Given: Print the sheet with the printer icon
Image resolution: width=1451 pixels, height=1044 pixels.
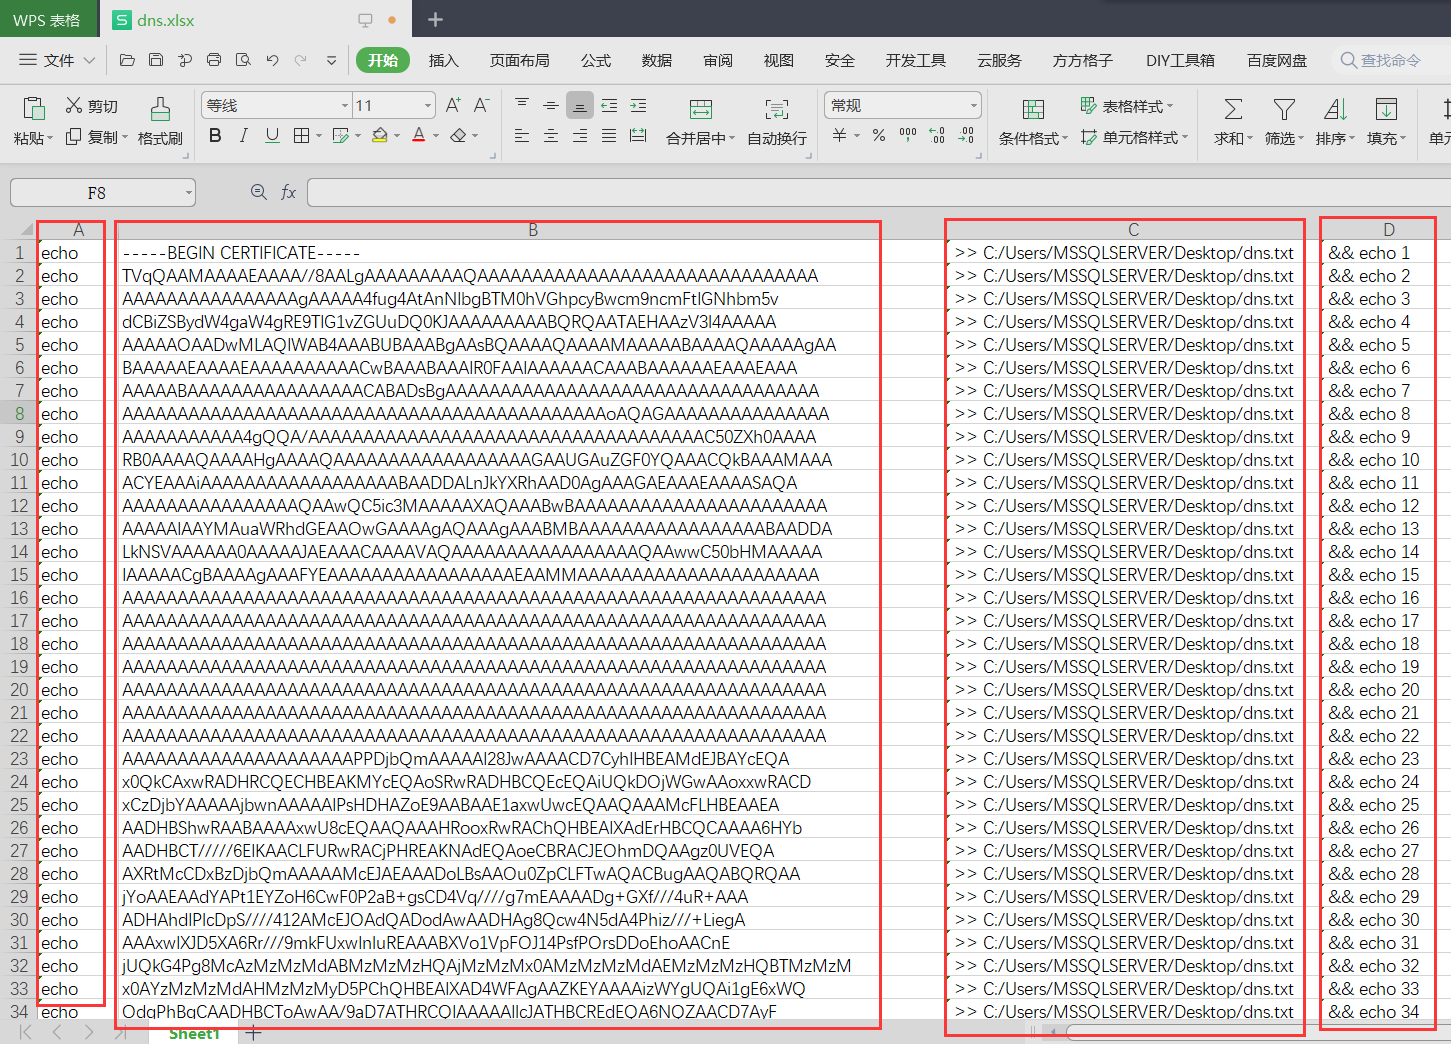Looking at the screenshot, I should pos(214,60).
